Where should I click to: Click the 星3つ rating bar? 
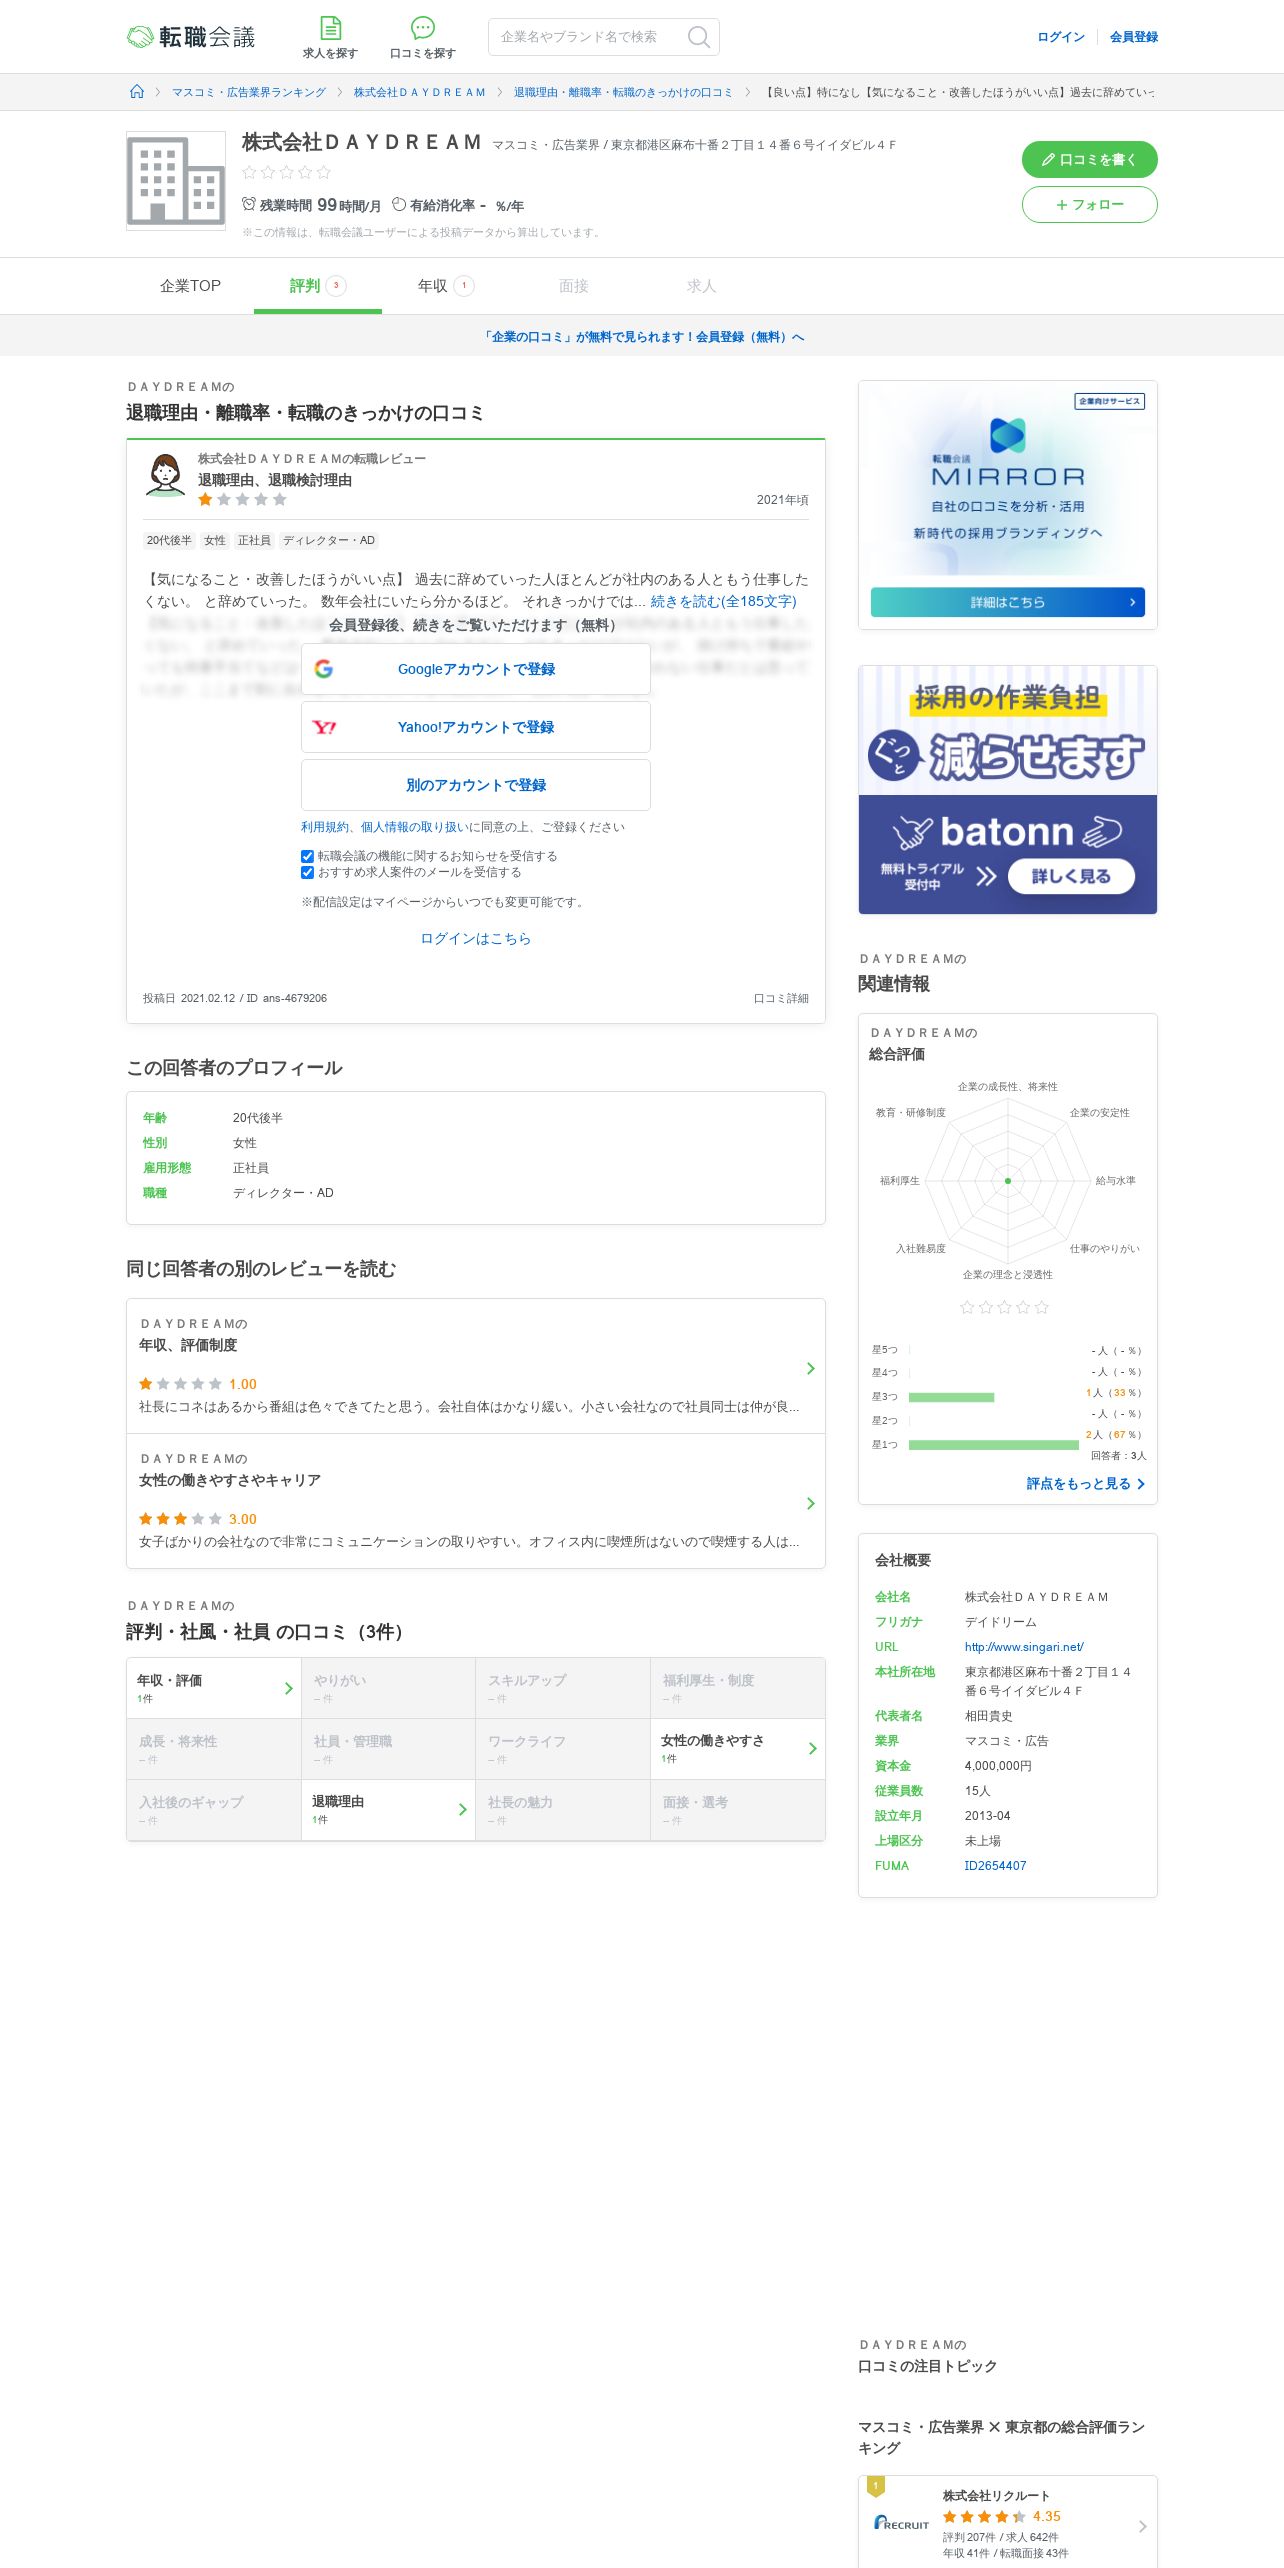pyautogui.click(x=951, y=1397)
